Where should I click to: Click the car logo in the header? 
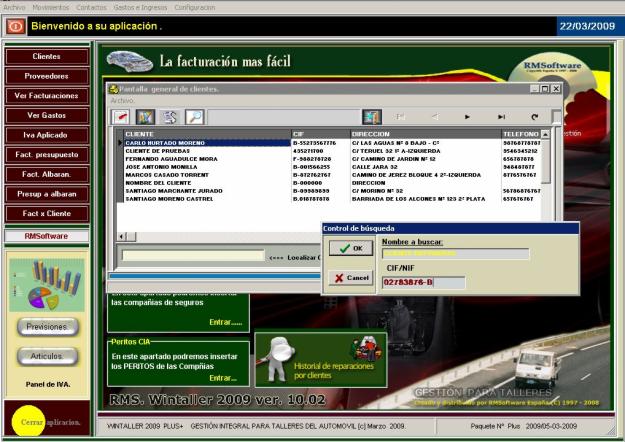tap(130, 62)
